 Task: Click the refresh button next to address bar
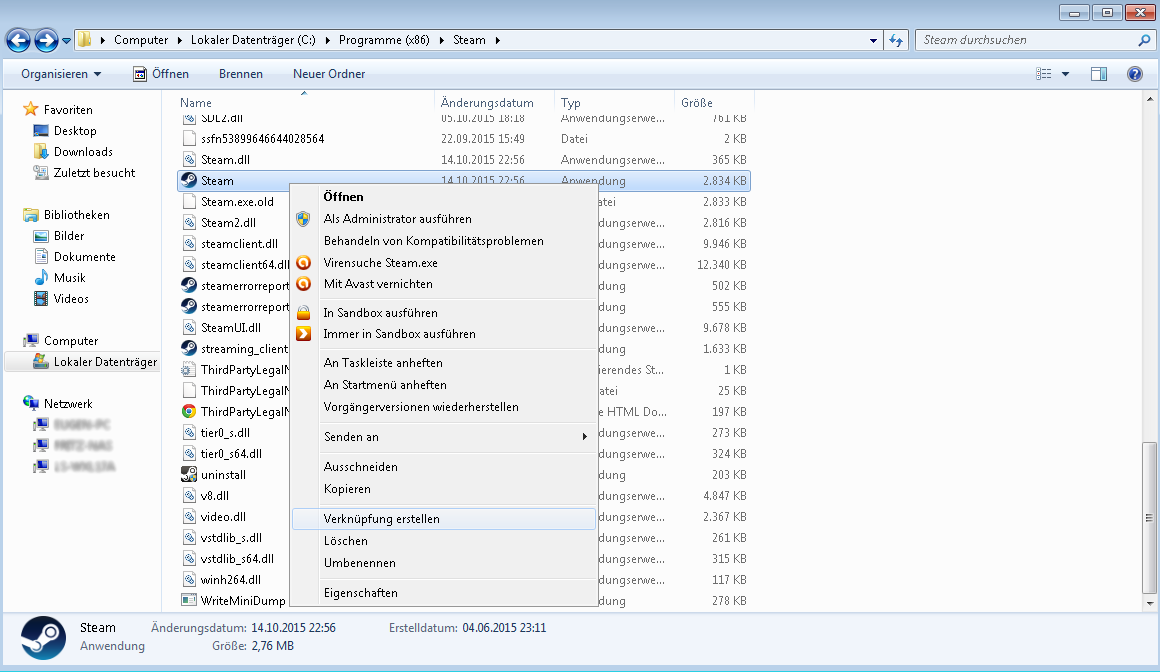click(896, 40)
